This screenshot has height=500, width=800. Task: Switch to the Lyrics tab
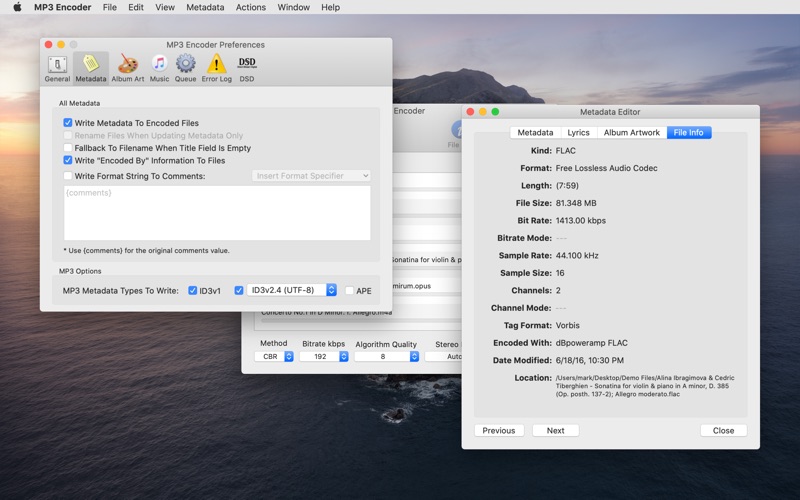point(579,132)
